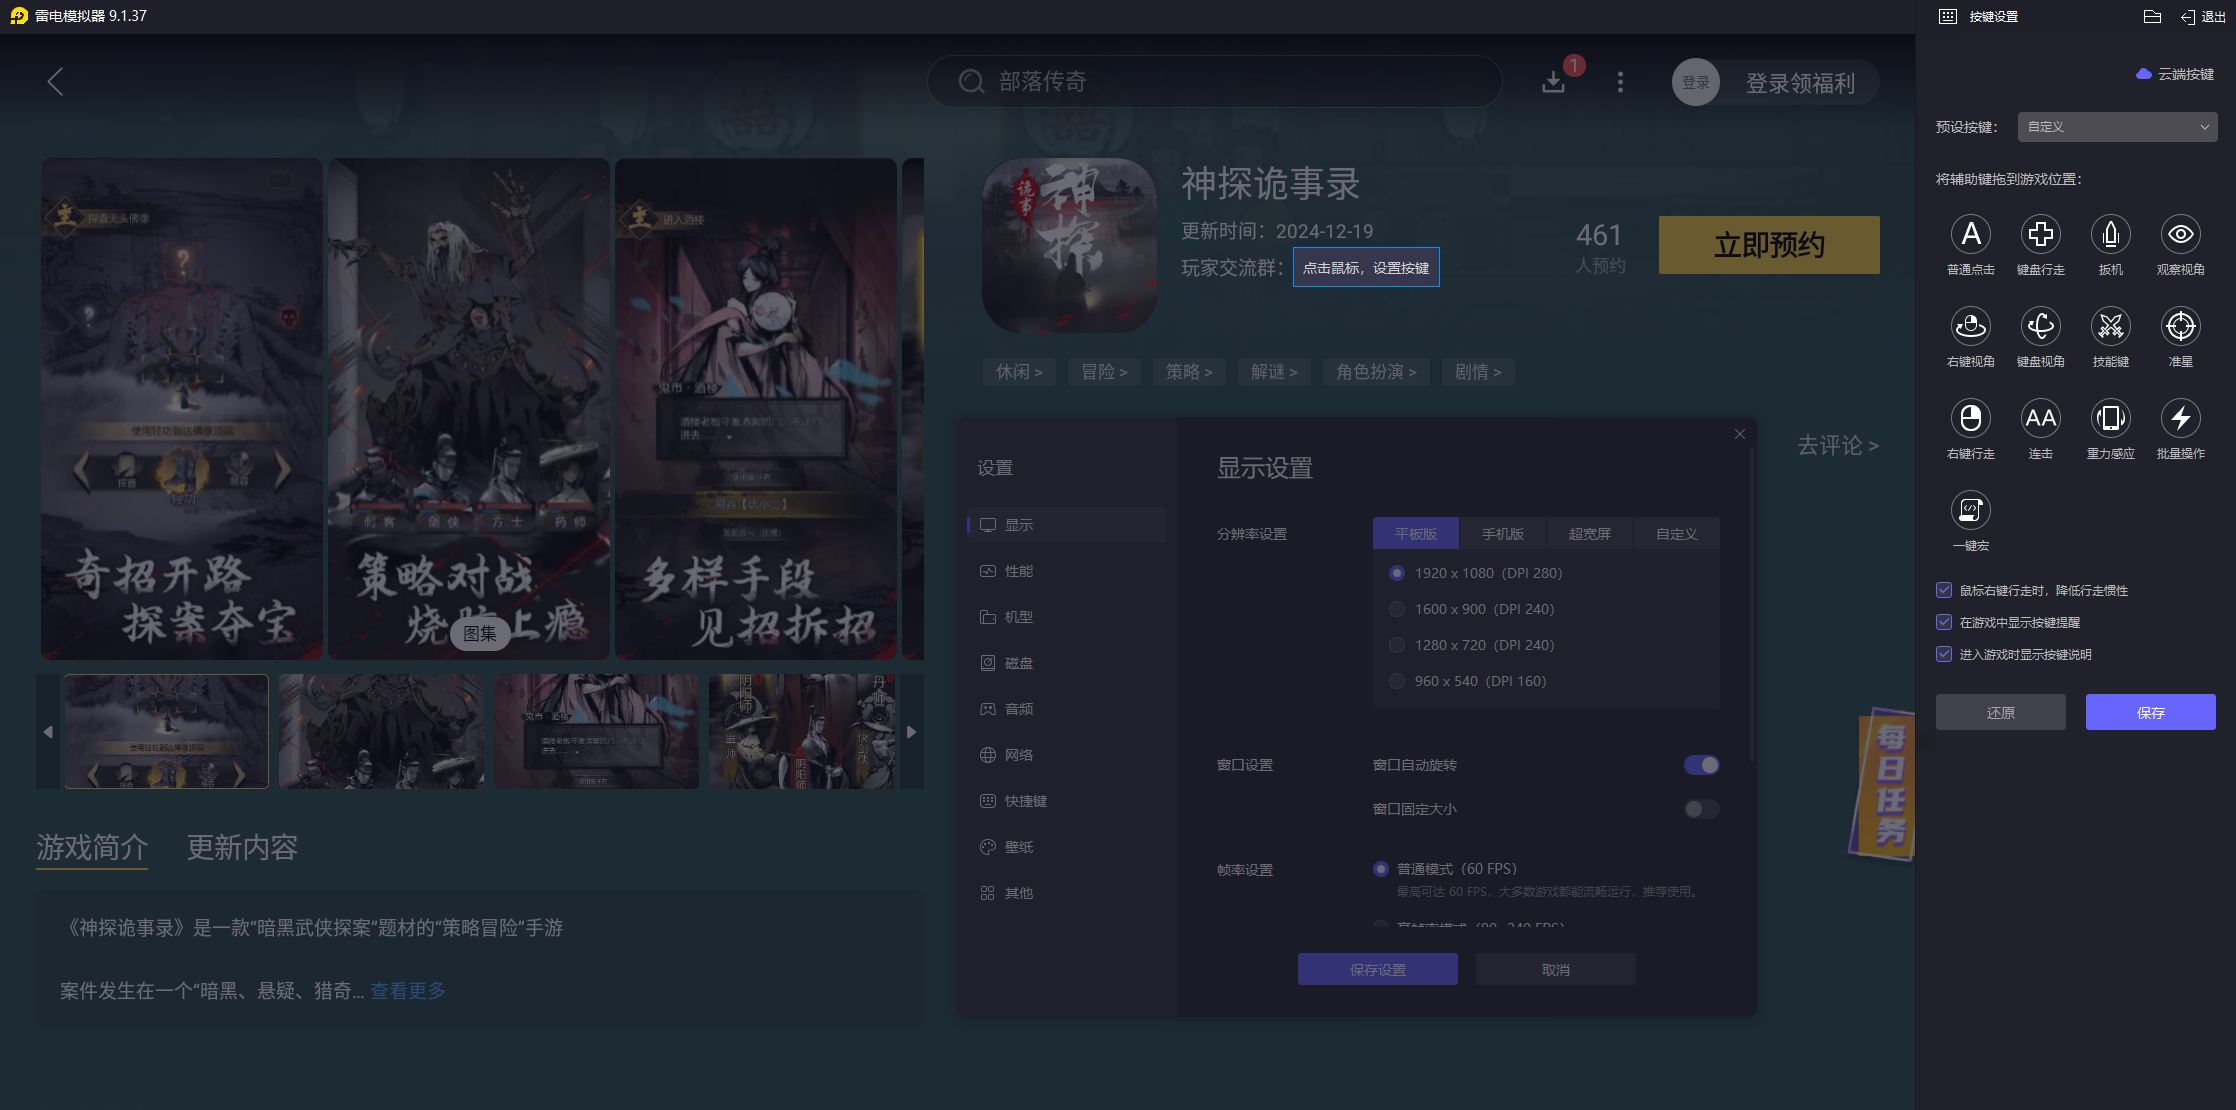Open 性能 settings section
The height and width of the screenshot is (1110, 2236).
1067,571
